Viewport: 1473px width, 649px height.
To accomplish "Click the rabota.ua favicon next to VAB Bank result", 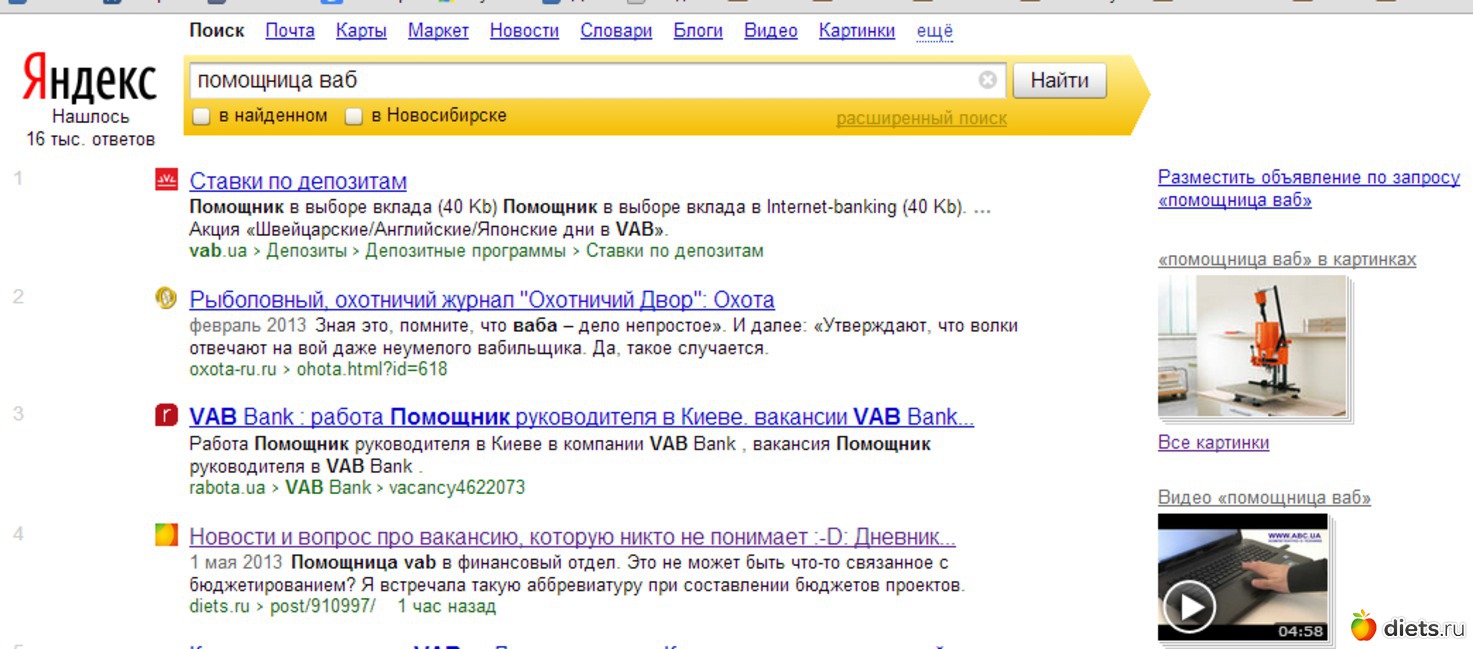I will pos(166,416).
